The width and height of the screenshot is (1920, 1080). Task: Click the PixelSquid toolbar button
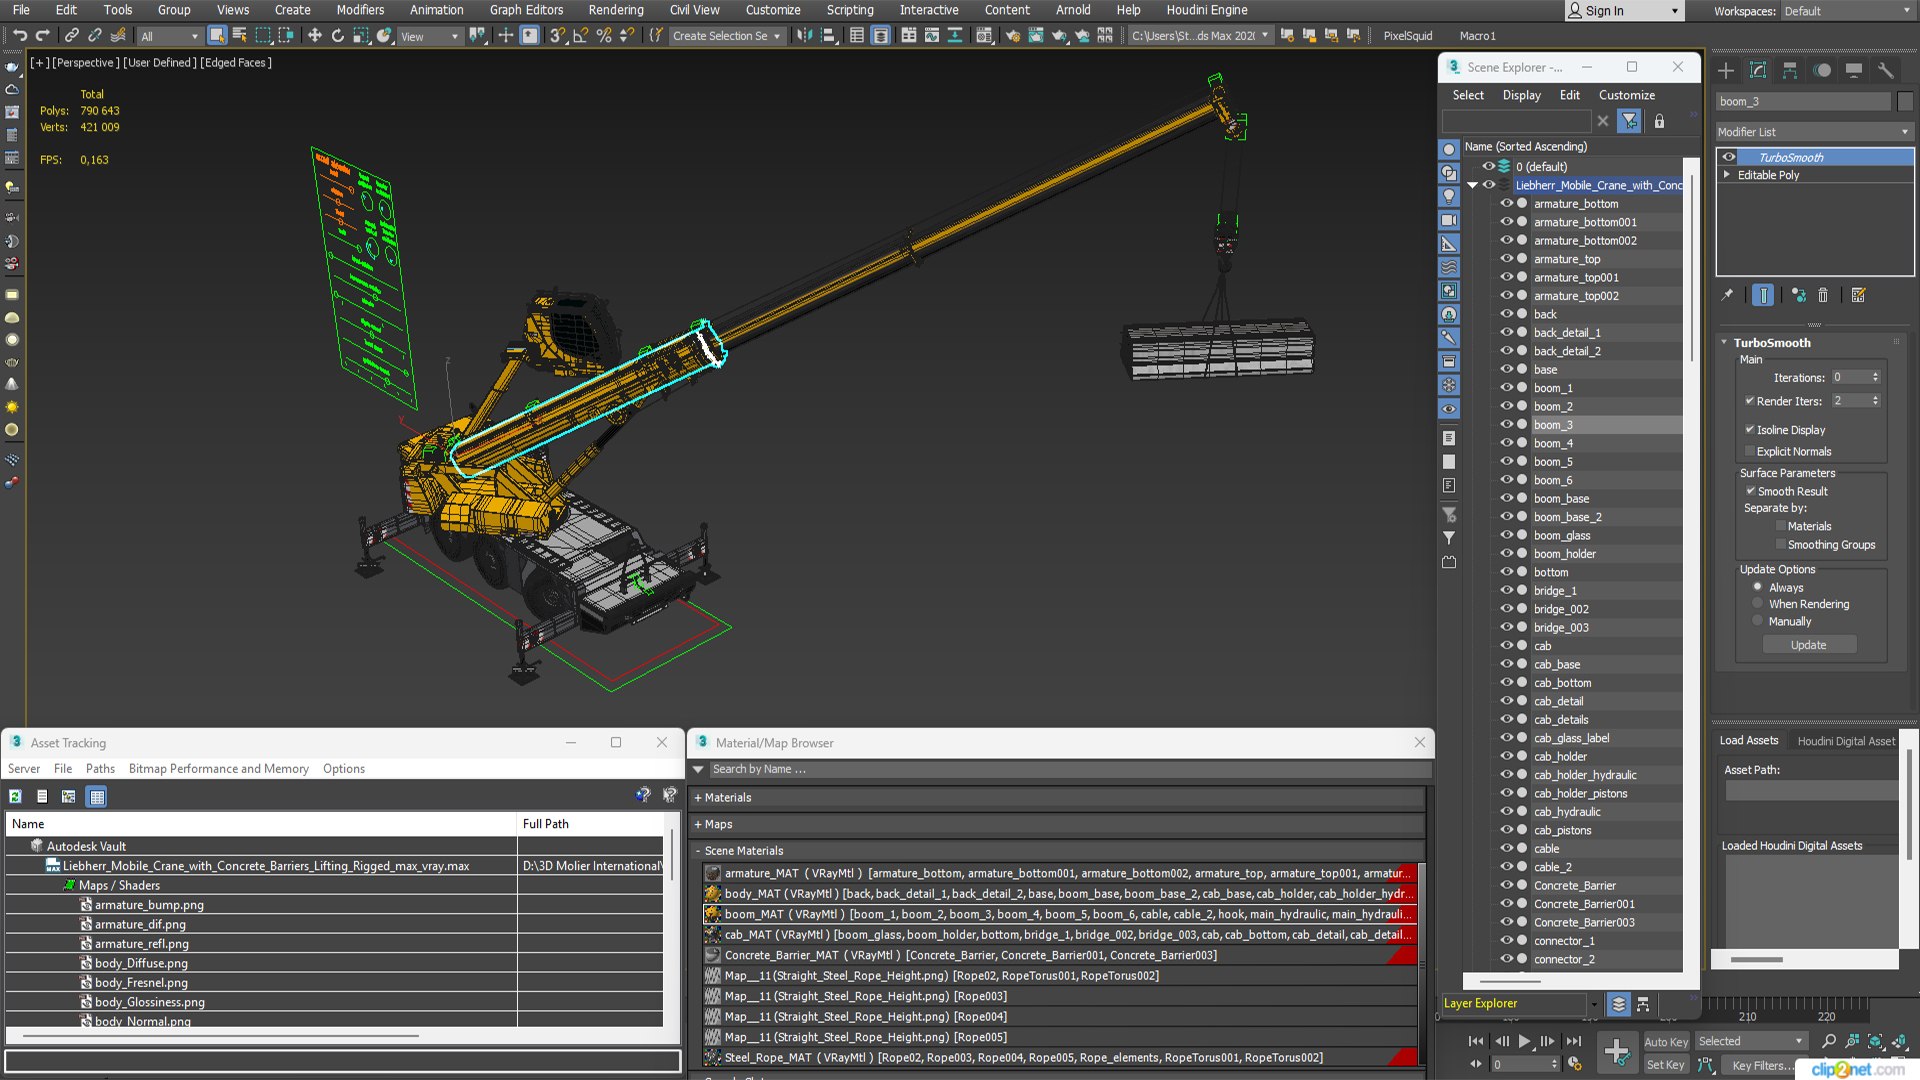pyautogui.click(x=1408, y=36)
